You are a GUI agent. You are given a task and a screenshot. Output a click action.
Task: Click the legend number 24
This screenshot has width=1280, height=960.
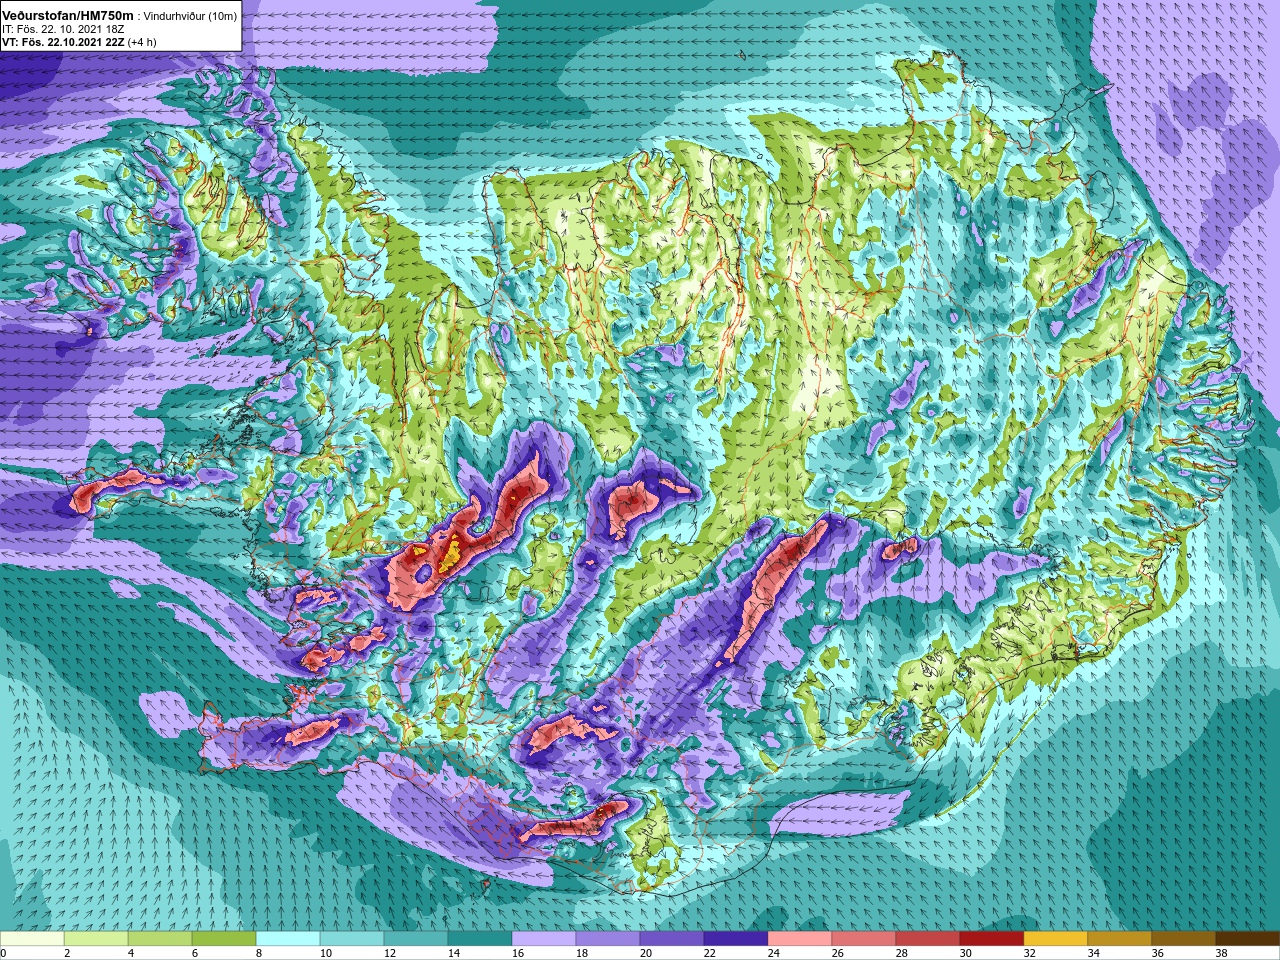(772, 953)
